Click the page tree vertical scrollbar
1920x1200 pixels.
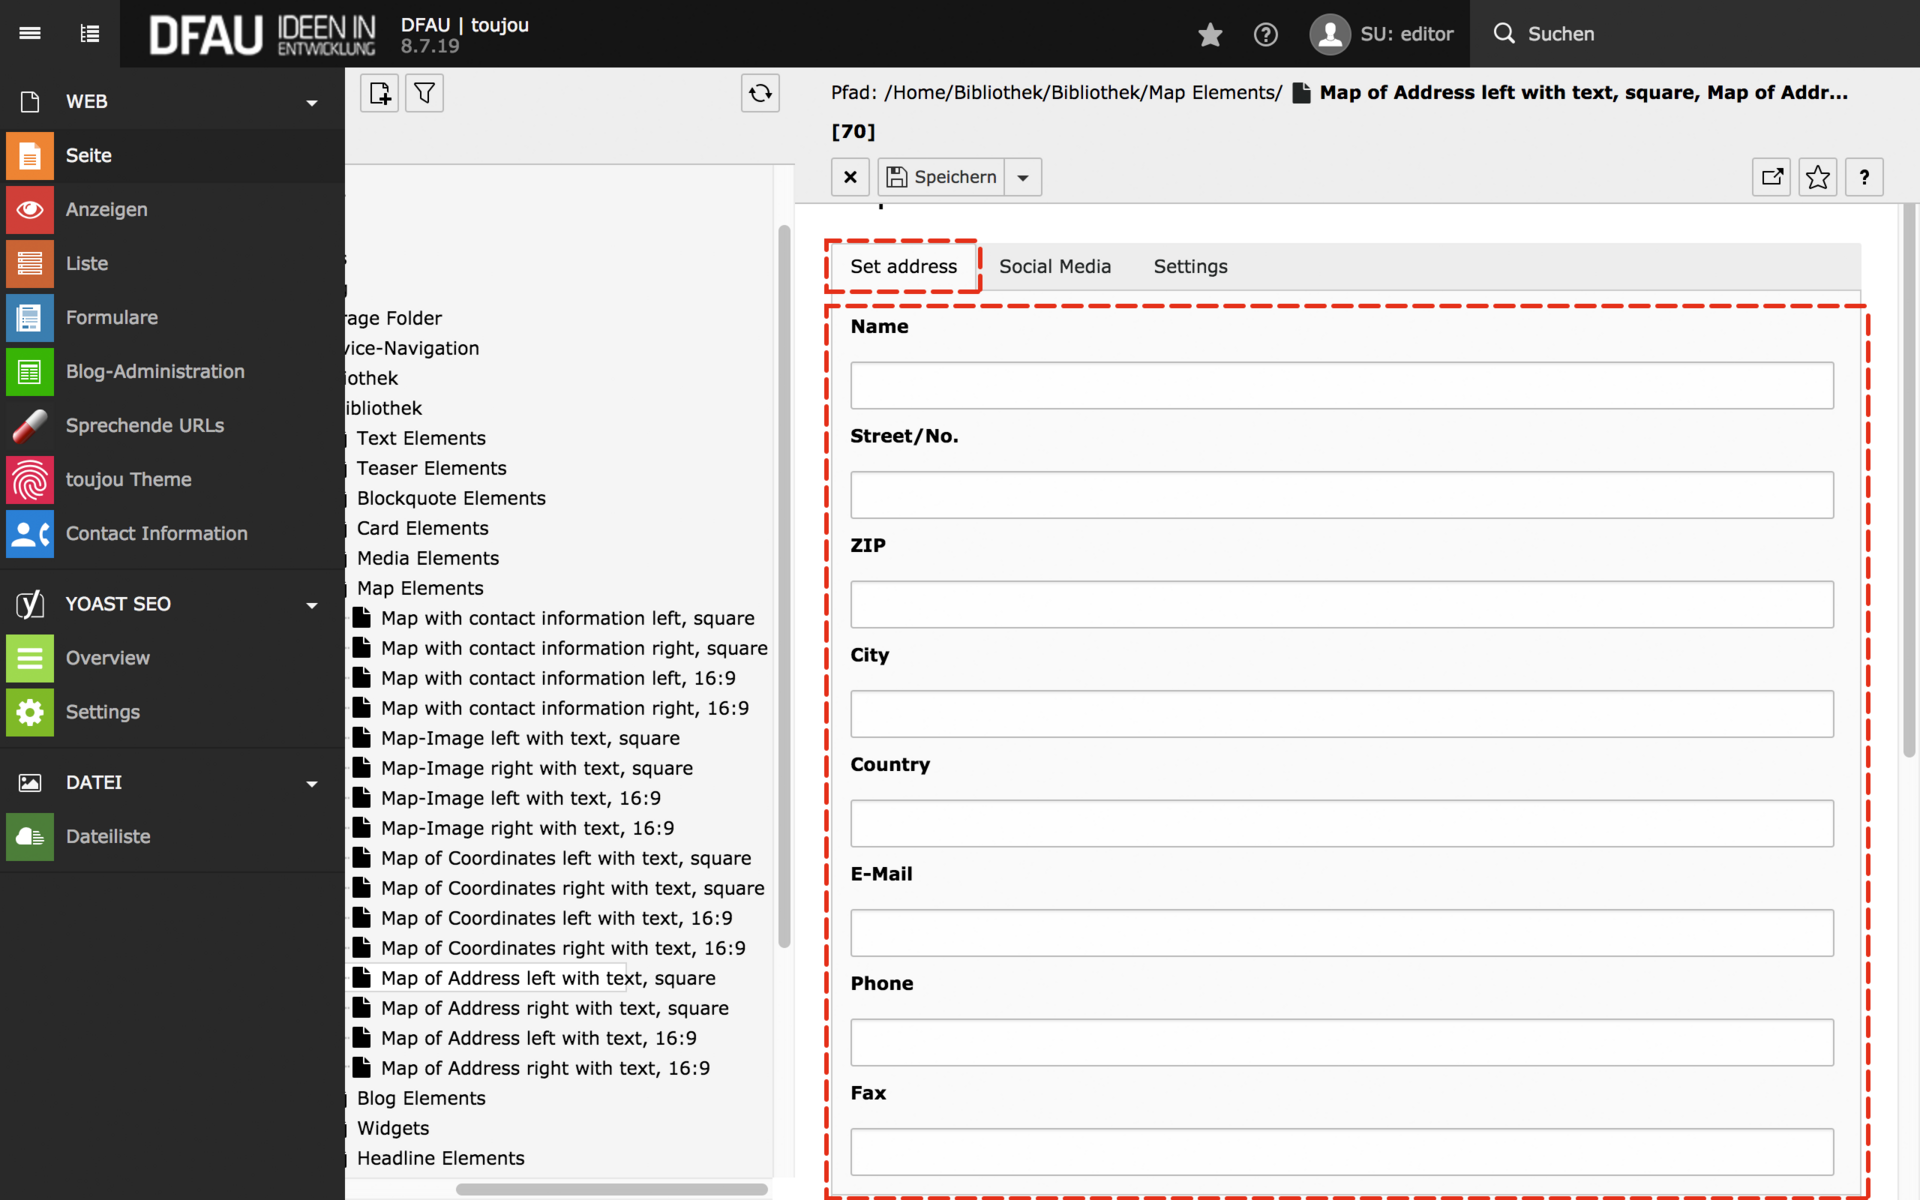784,585
